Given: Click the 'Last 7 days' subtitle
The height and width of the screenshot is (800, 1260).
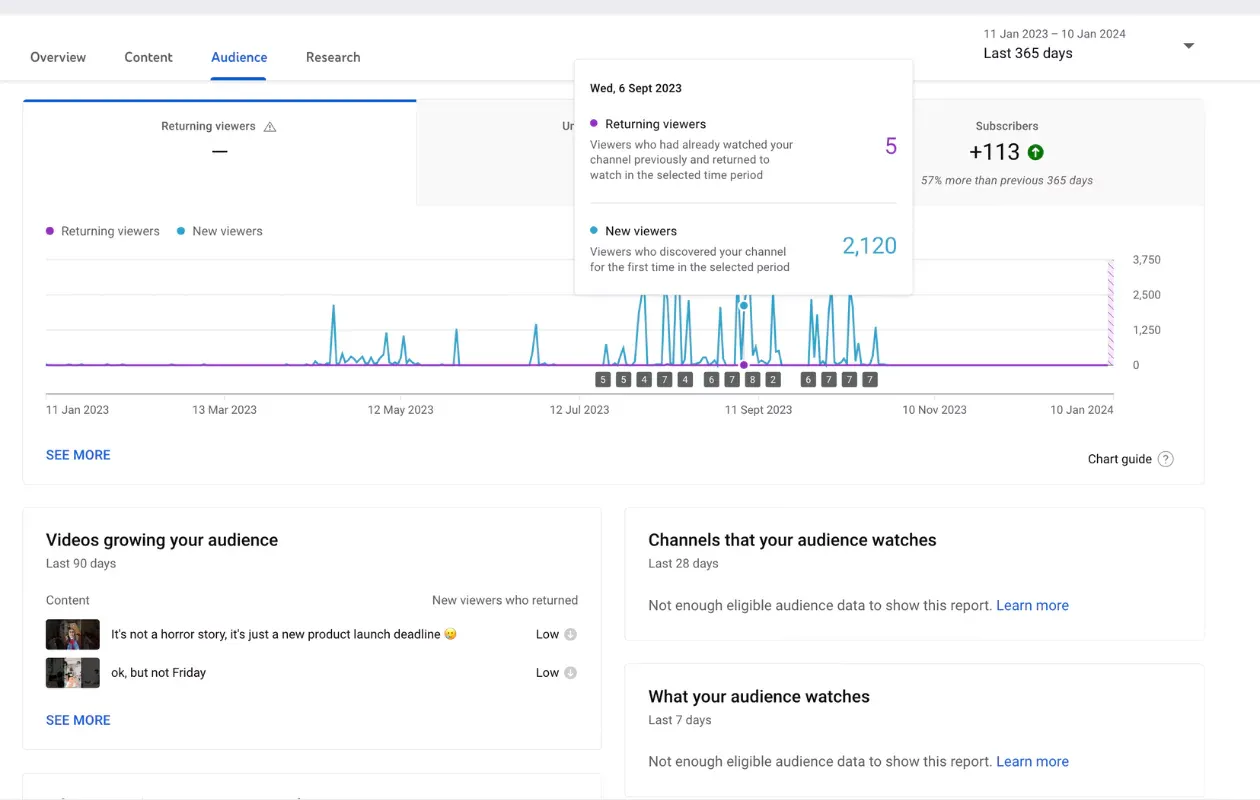Looking at the screenshot, I should (x=680, y=720).
